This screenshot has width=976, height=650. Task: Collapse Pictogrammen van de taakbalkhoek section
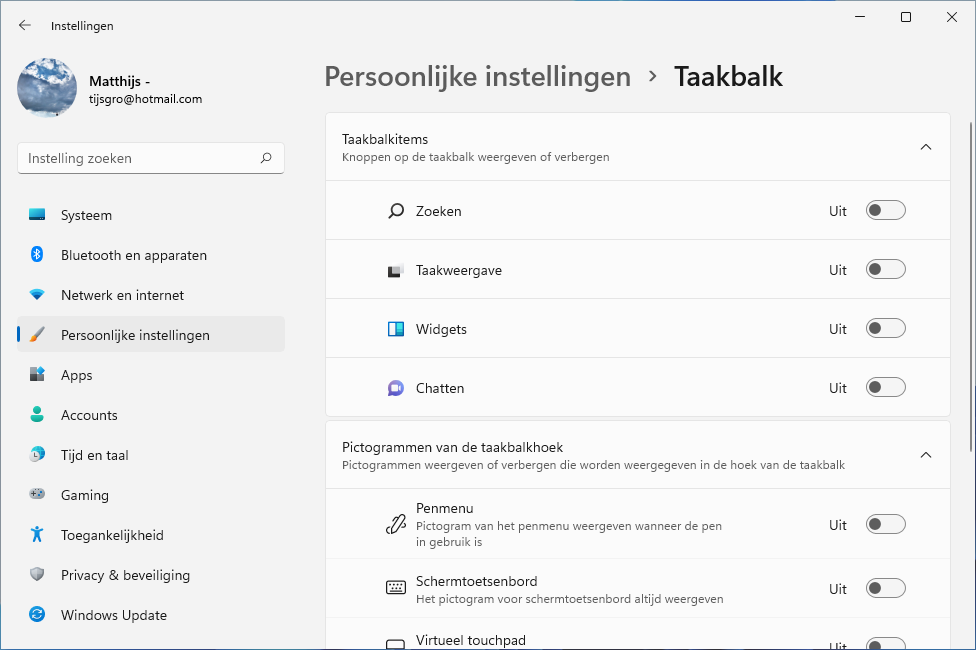(x=925, y=455)
